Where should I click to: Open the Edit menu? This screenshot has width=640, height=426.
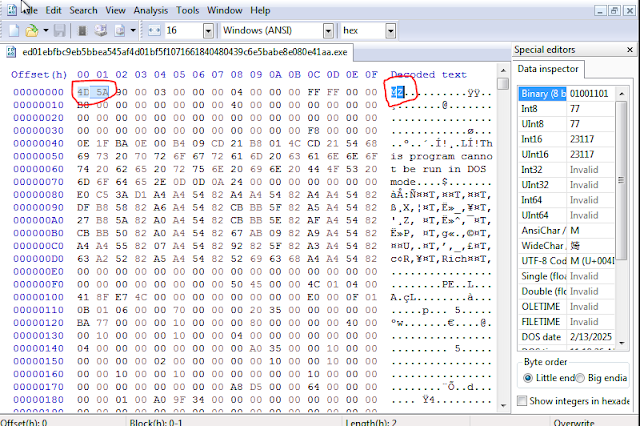pyautogui.click(x=53, y=11)
